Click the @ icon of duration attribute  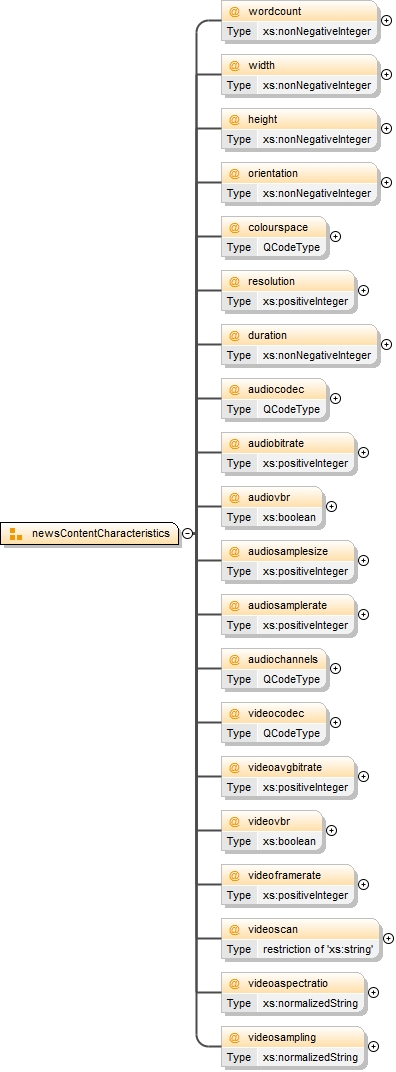point(235,336)
